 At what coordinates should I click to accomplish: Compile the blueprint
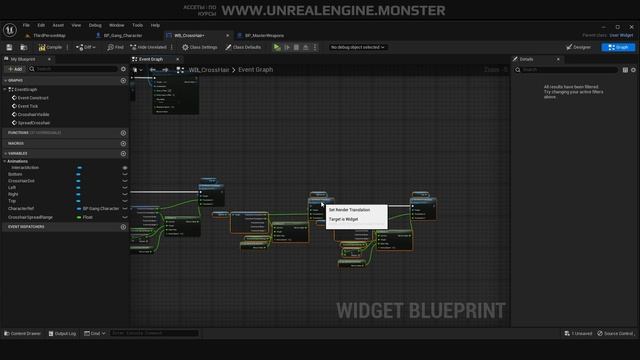(x=50, y=47)
